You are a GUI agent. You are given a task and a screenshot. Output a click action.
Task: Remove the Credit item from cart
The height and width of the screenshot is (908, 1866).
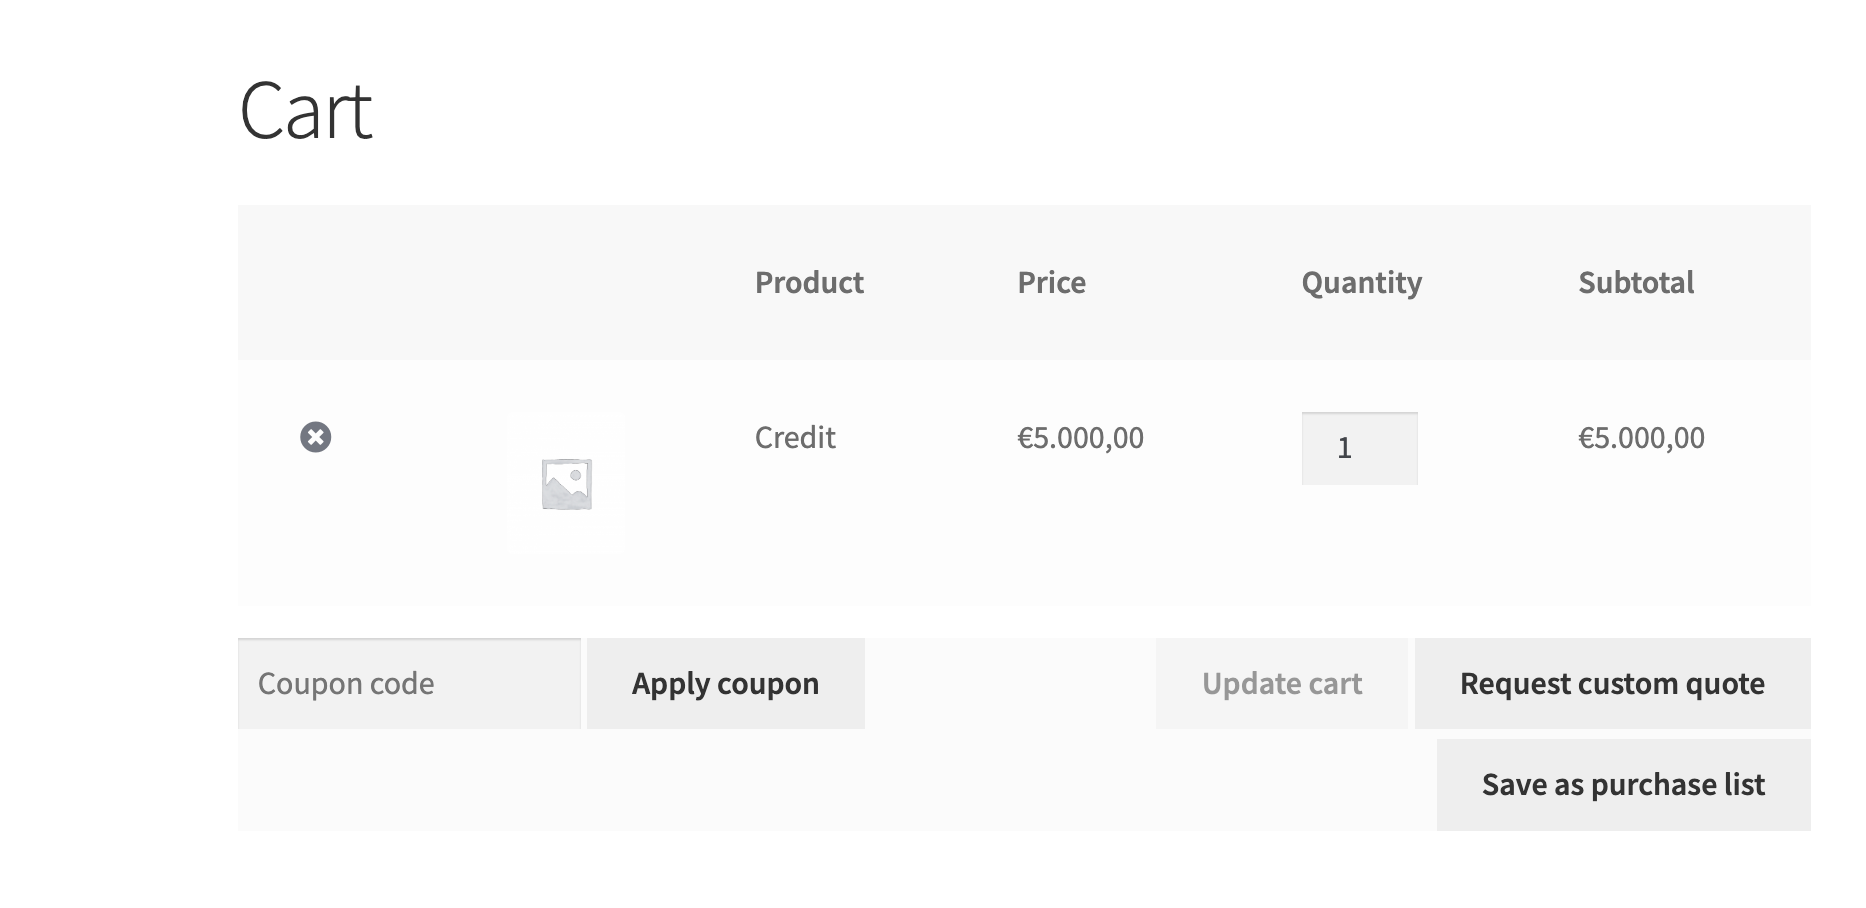[316, 437]
